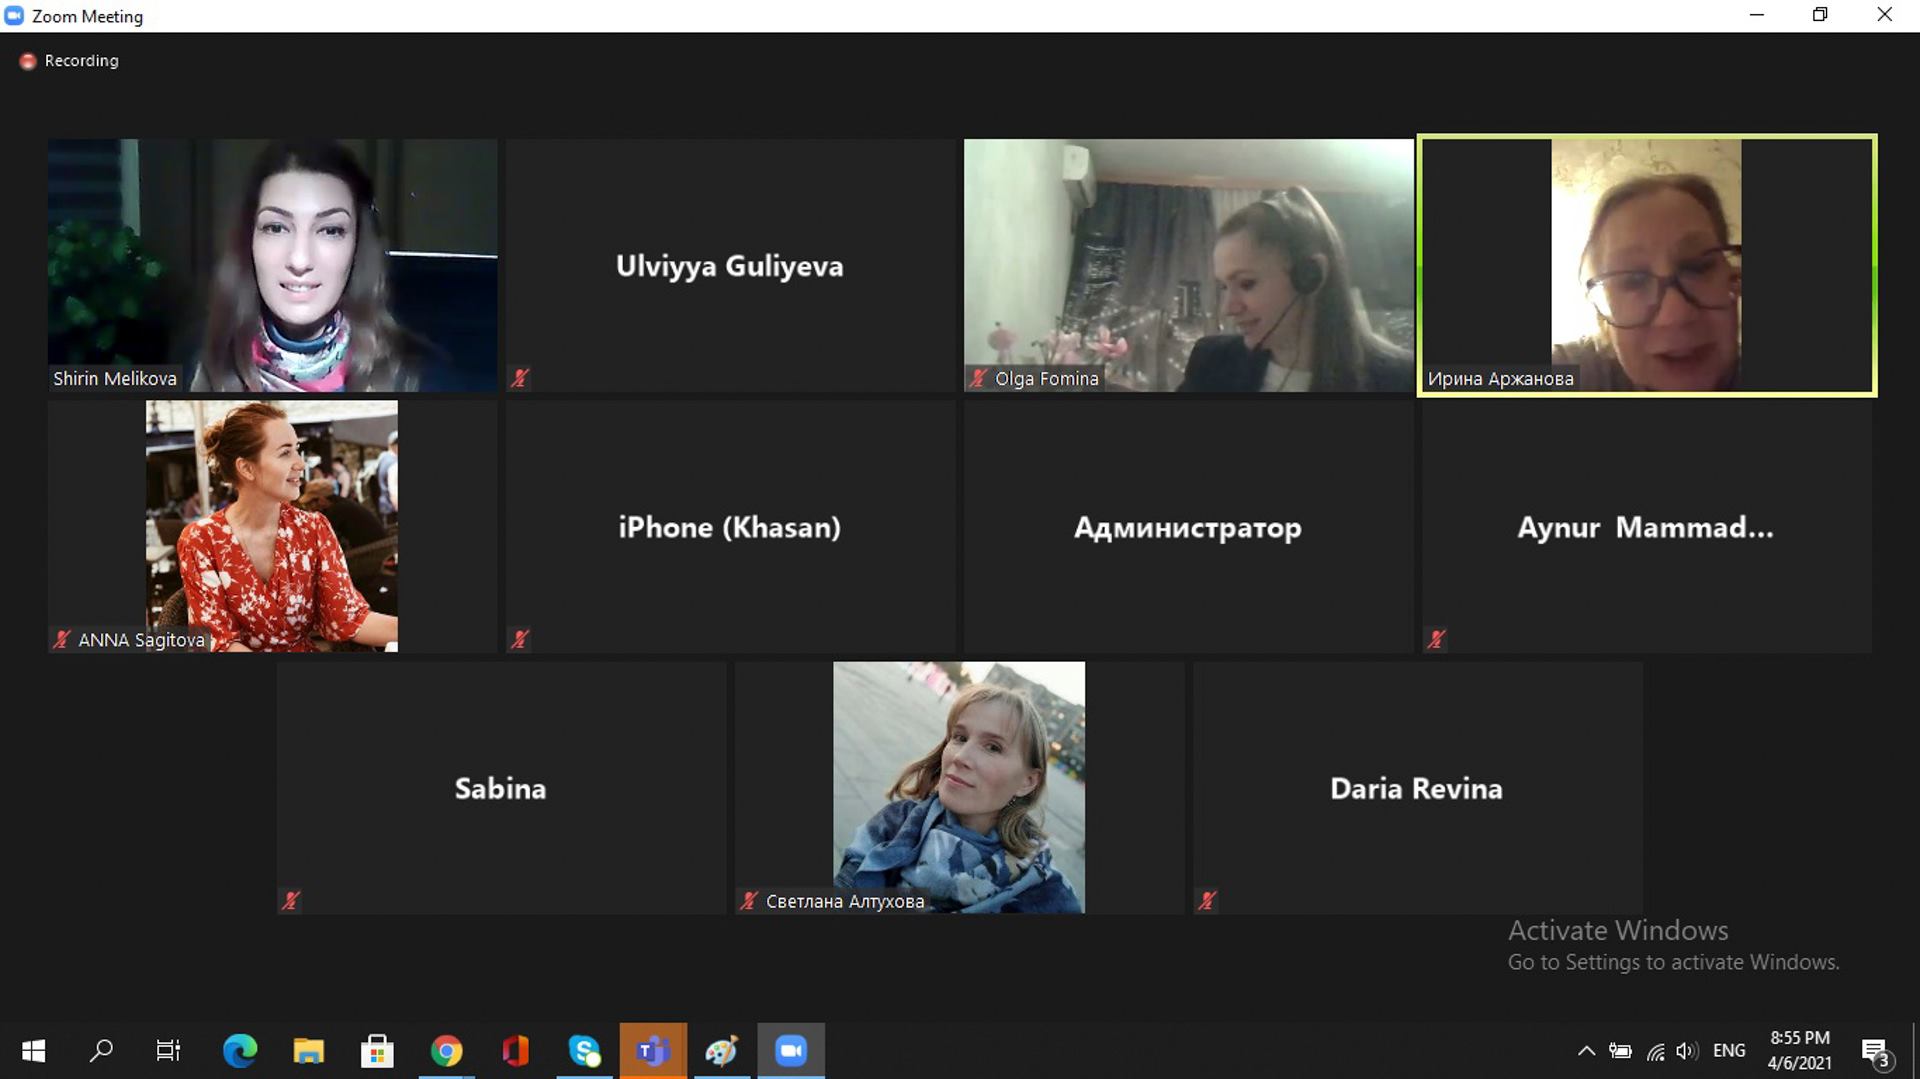The image size is (1920, 1079).
Task: Close the Zoom Meeting window
Action: 1885,15
